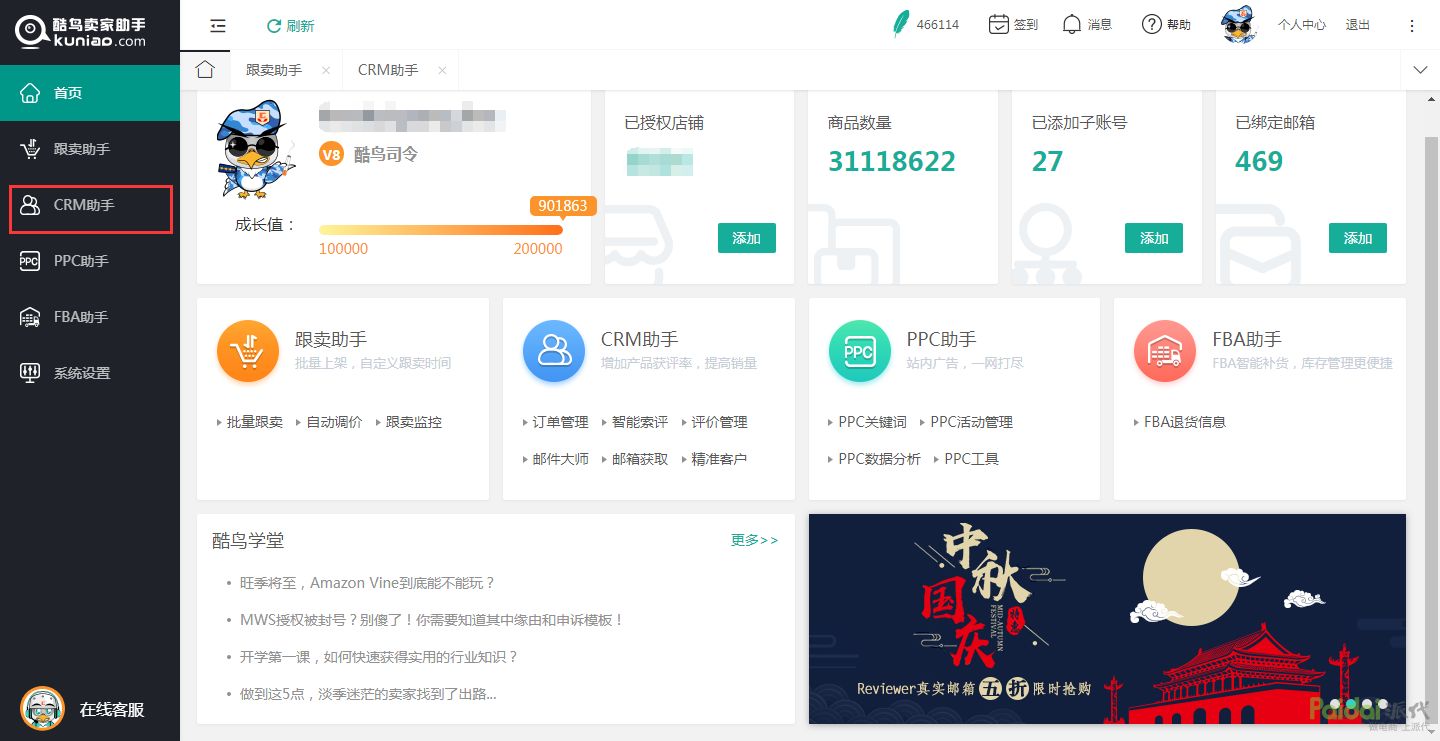
Task: Open 邮箱获取 link
Action: (640, 459)
